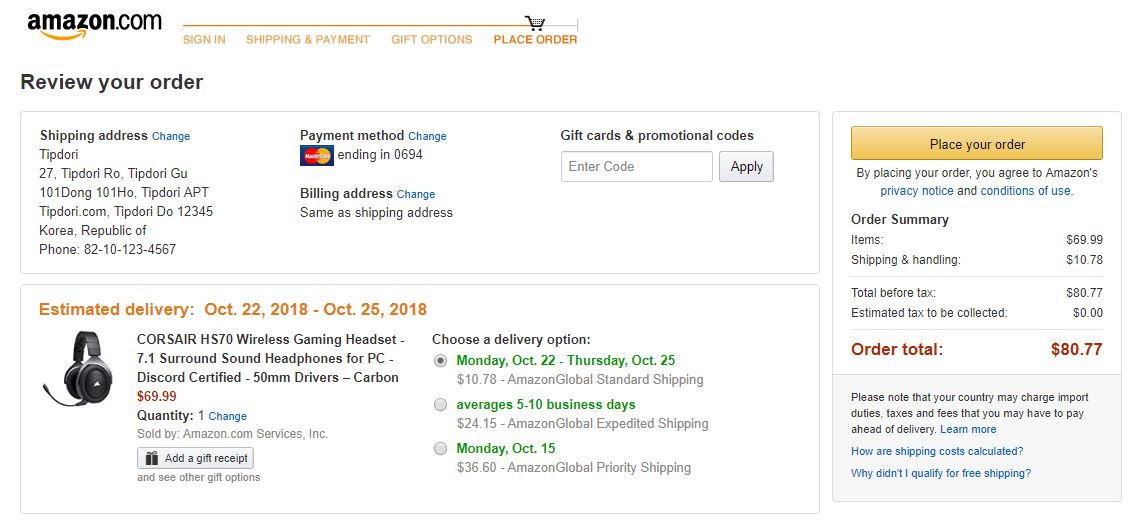This screenshot has height=522, width=1137.
Task: Change the billing address
Action: (x=416, y=194)
